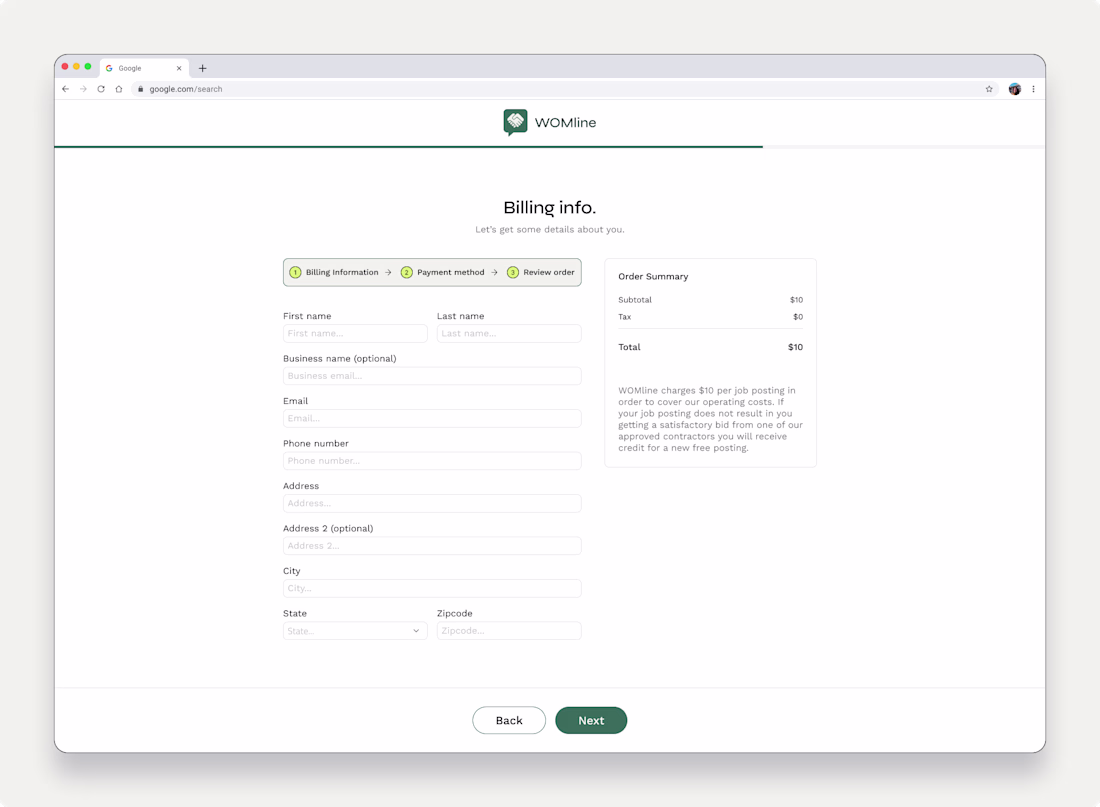Image resolution: width=1100 pixels, height=807 pixels.
Task: Close the Google tab
Action: (179, 68)
